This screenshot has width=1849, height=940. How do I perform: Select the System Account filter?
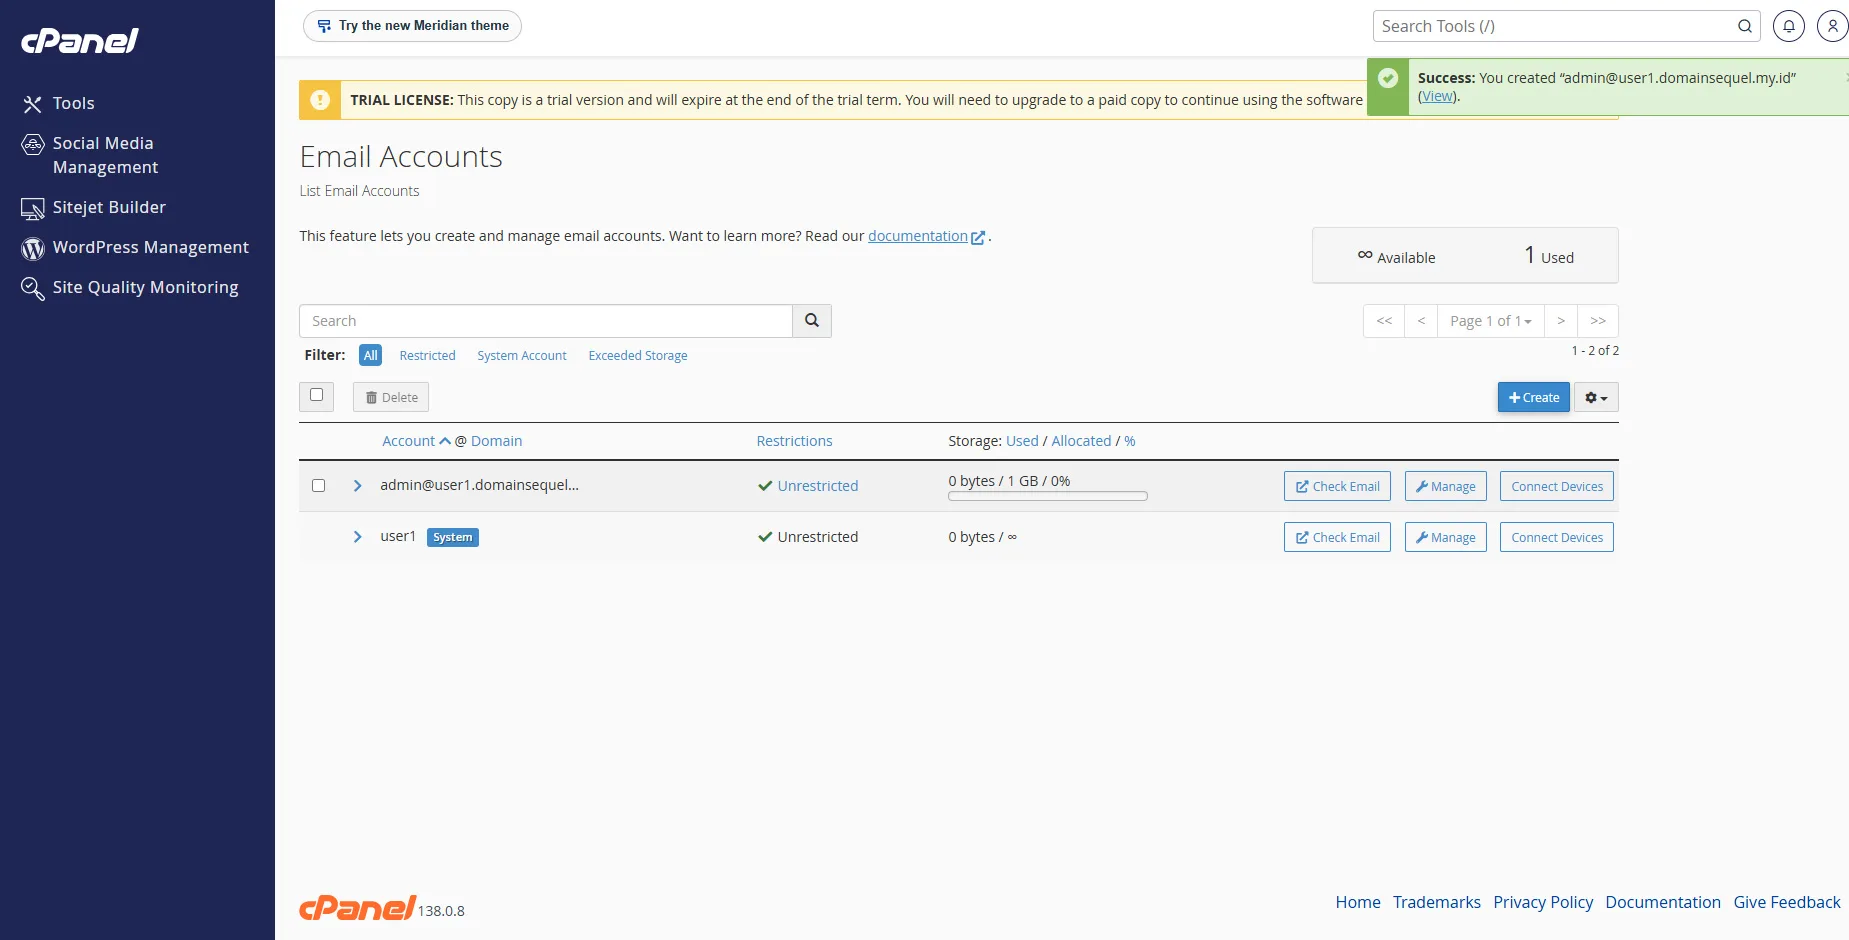(522, 355)
